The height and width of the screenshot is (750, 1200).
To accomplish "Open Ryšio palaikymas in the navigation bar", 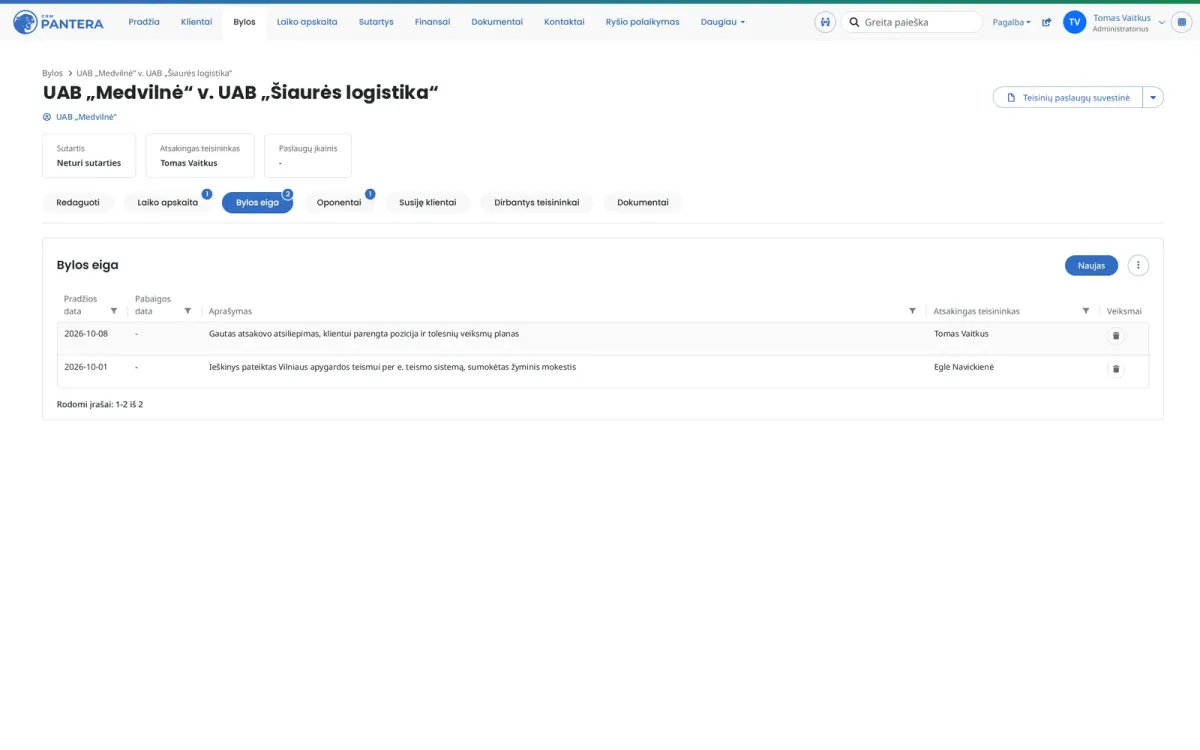I will (x=643, y=22).
